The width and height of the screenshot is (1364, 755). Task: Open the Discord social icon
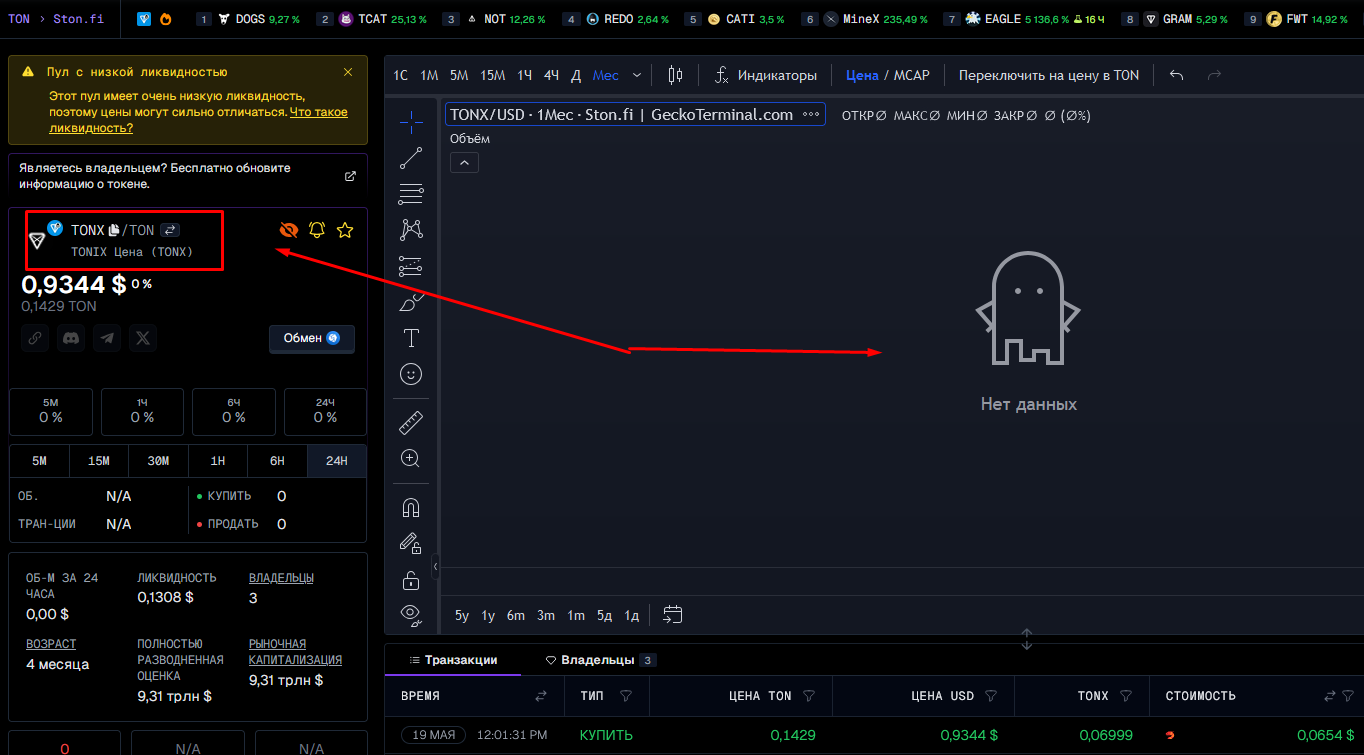pos(71,338)
